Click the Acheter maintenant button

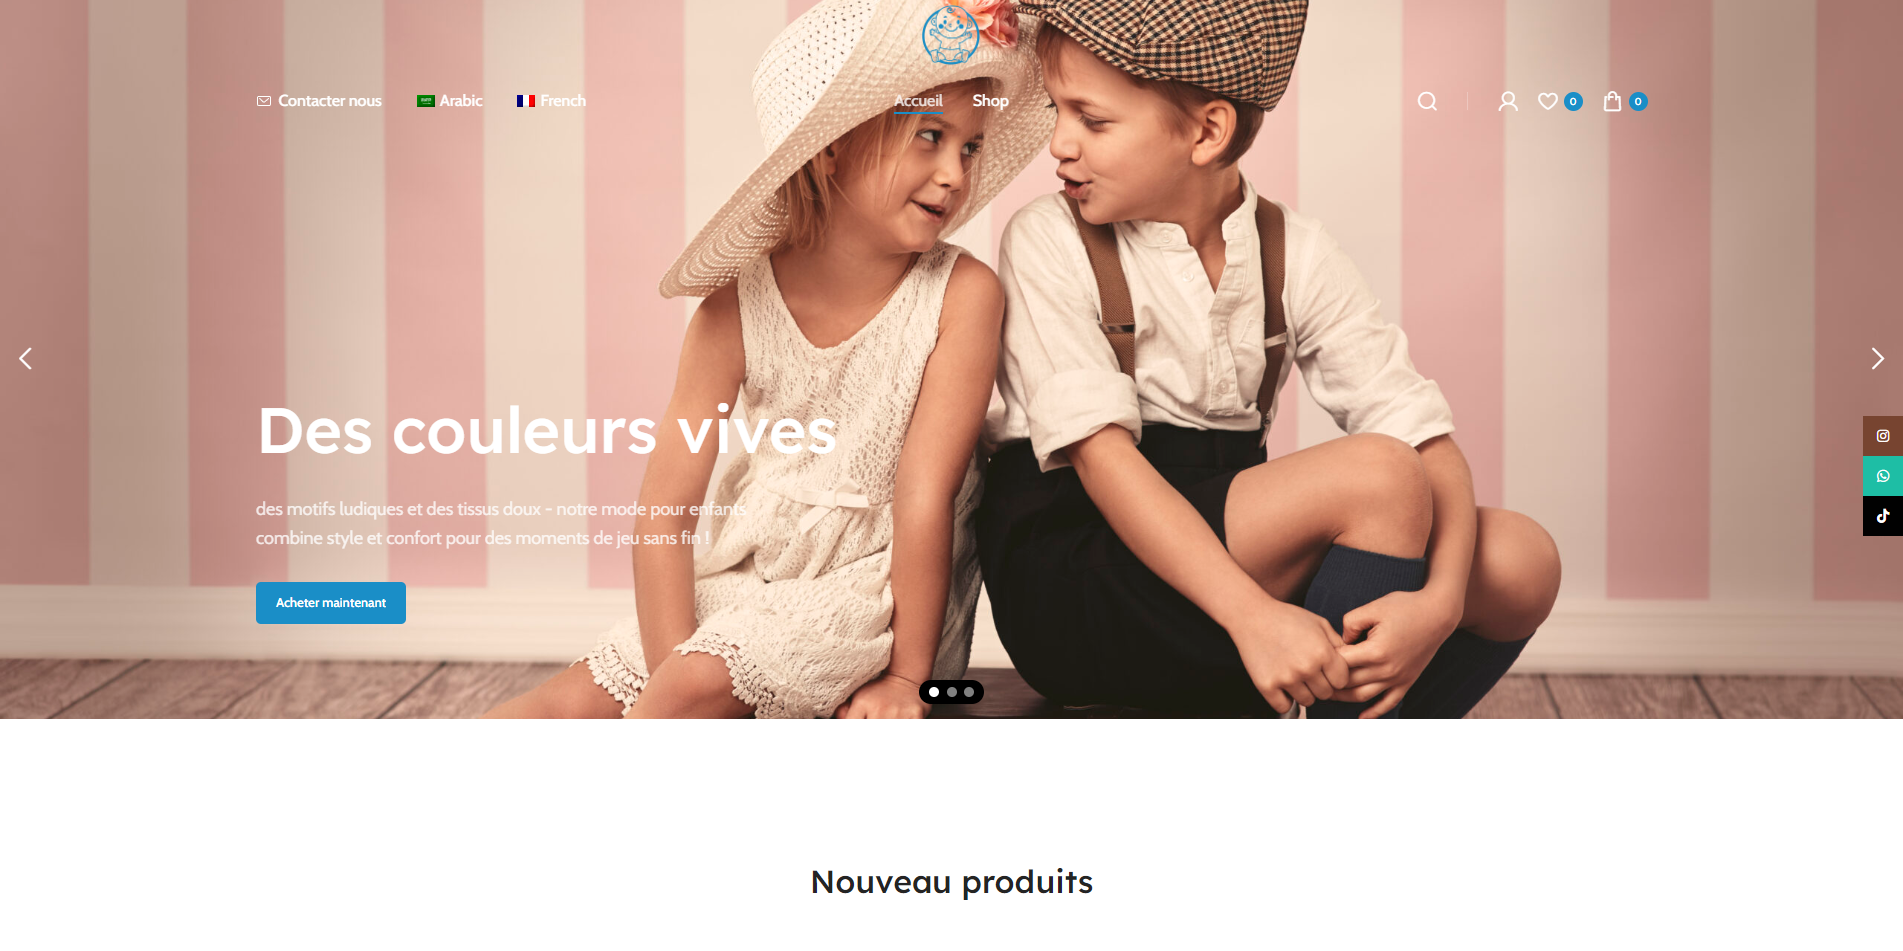(331, 603)
